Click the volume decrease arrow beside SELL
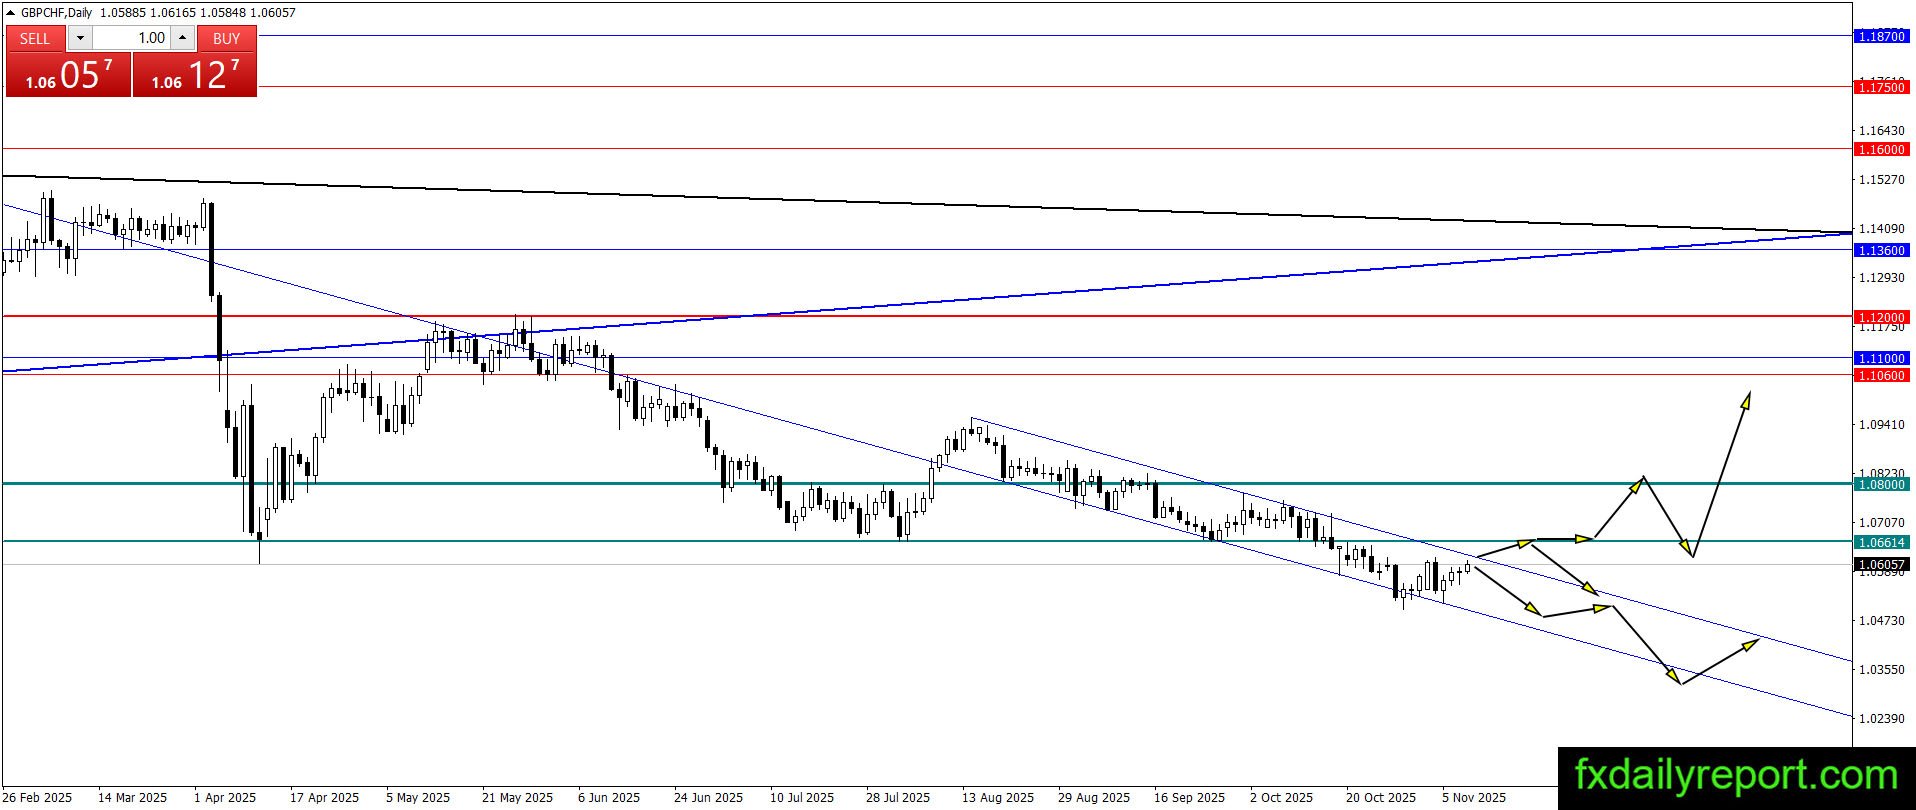The width and height of the screenshot is (1916, 810). (x=80, y=38)
